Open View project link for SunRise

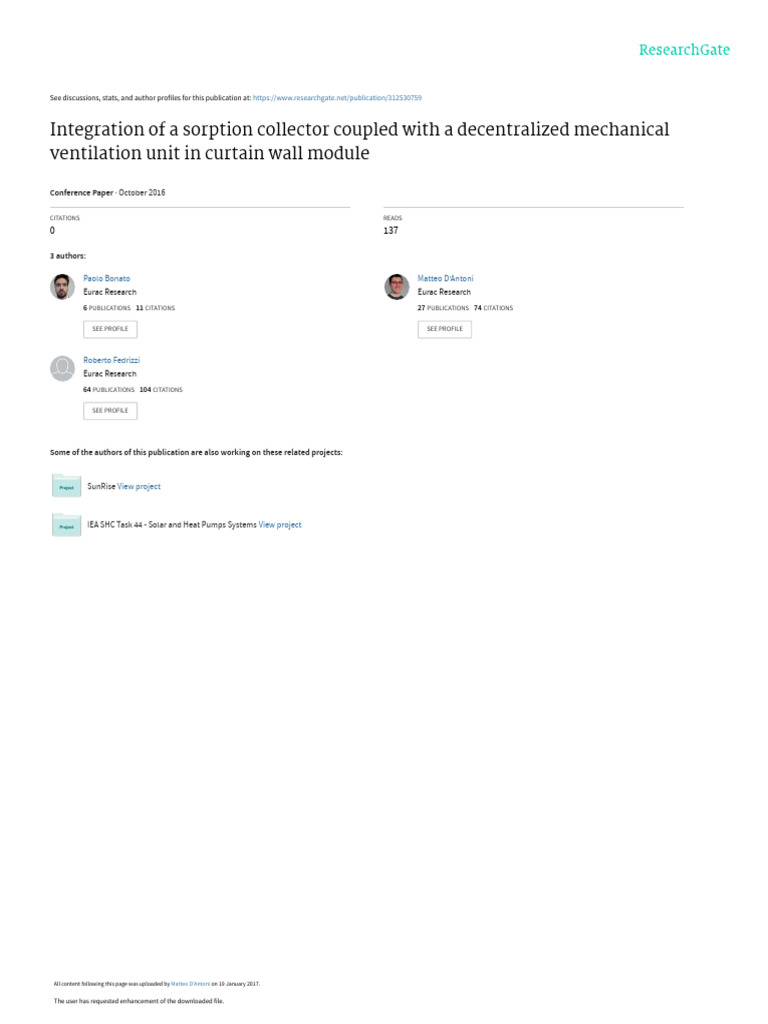coord(138,487)
